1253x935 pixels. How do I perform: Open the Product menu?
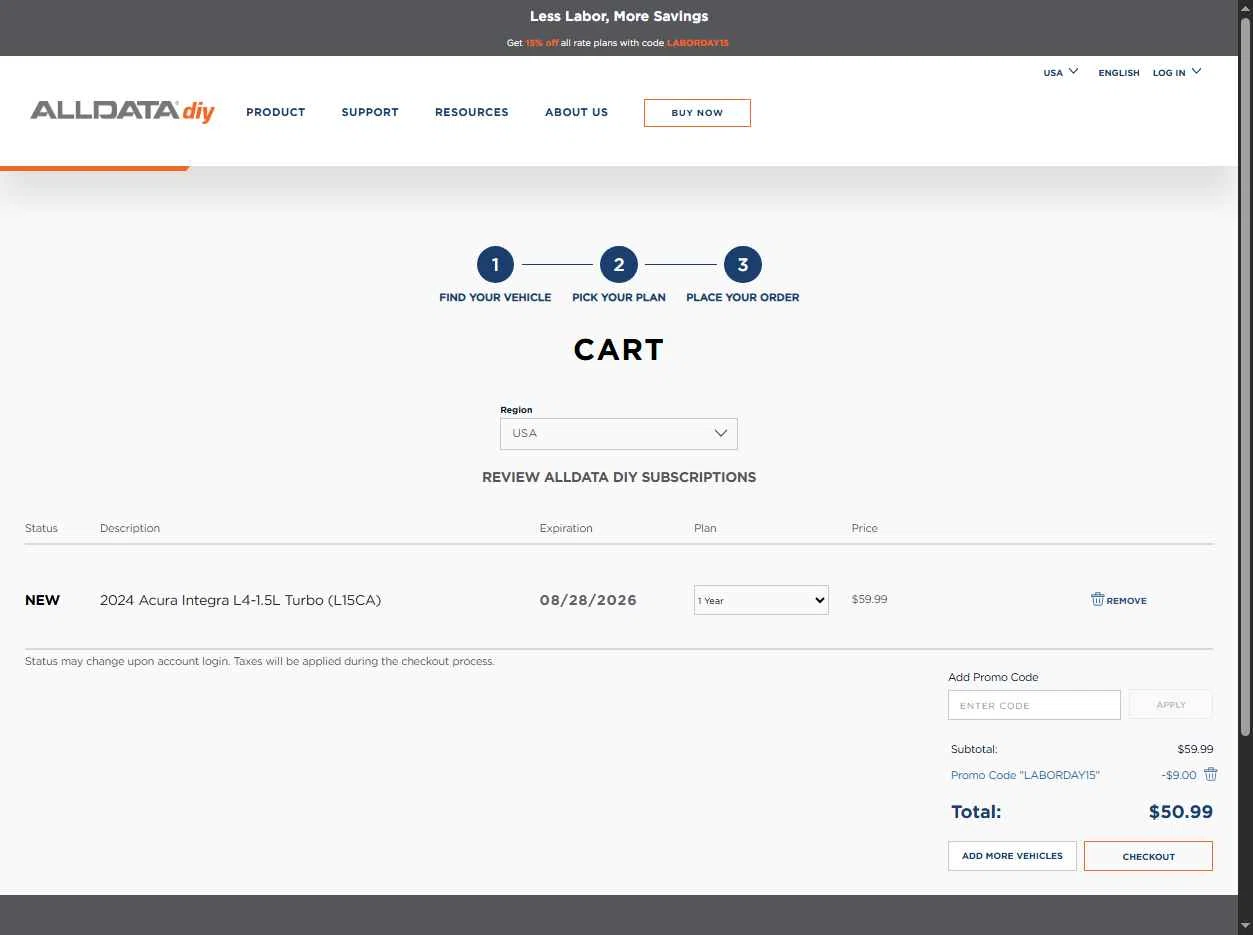point(276,112)
